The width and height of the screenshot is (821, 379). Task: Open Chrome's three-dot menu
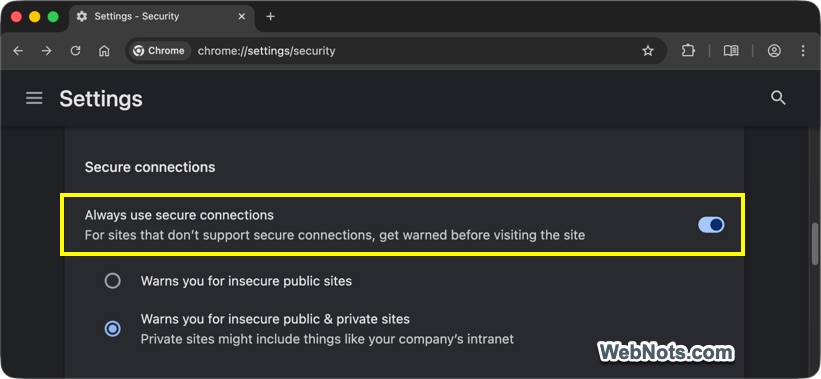point(803,51)
